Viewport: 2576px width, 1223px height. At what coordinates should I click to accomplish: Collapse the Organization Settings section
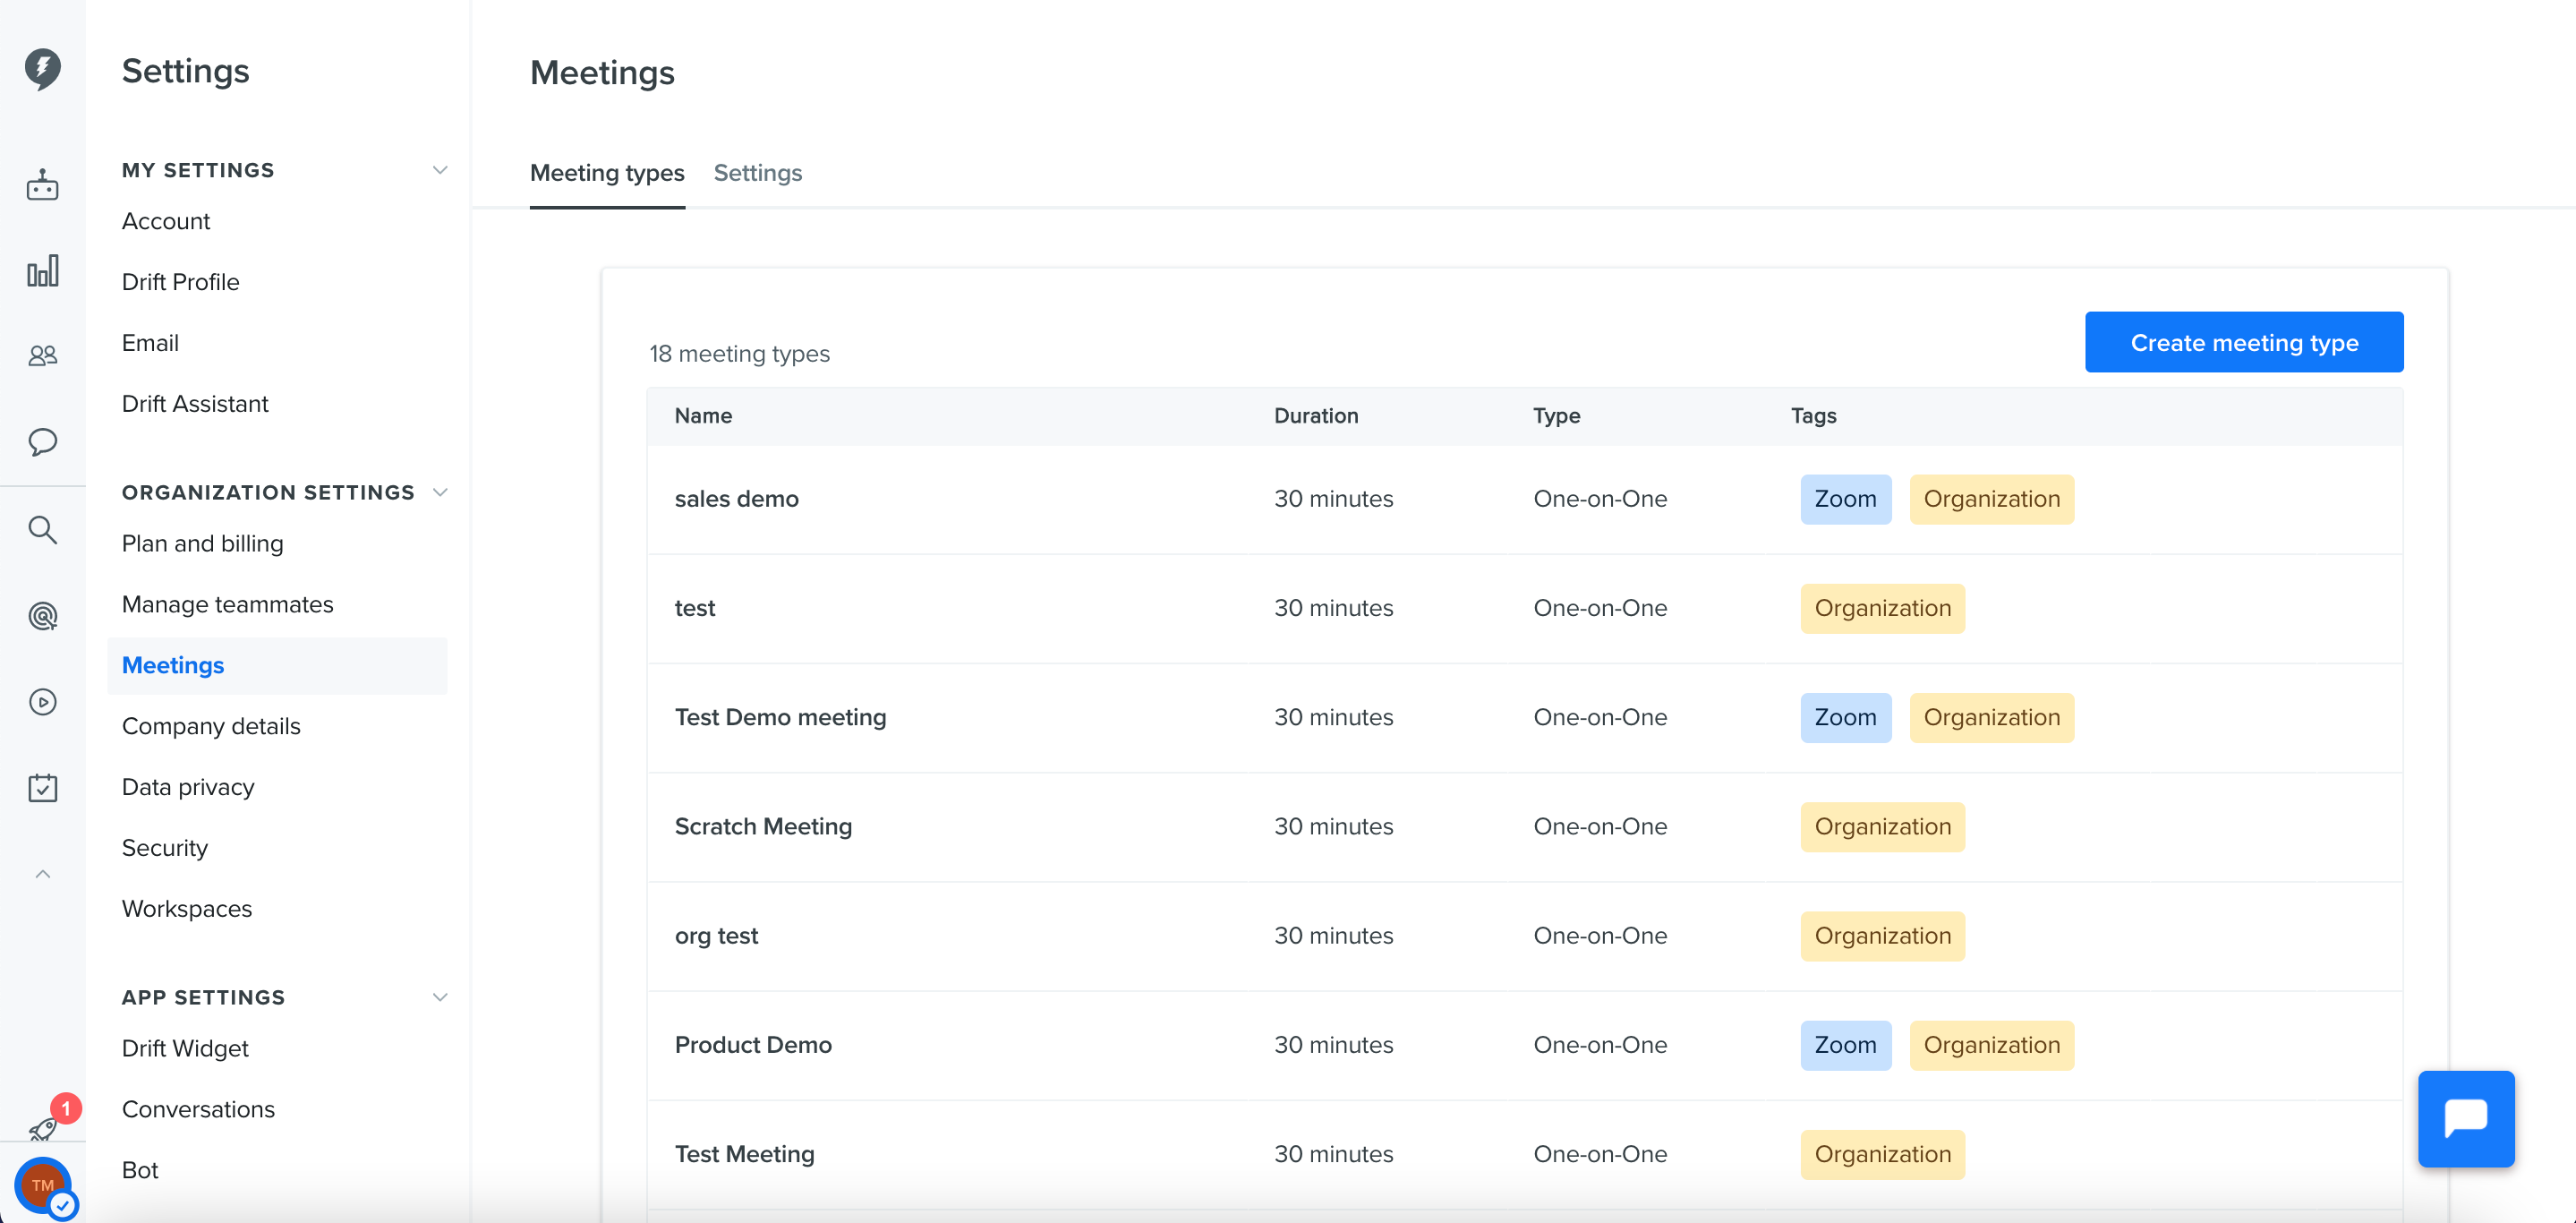click(440, 492)
